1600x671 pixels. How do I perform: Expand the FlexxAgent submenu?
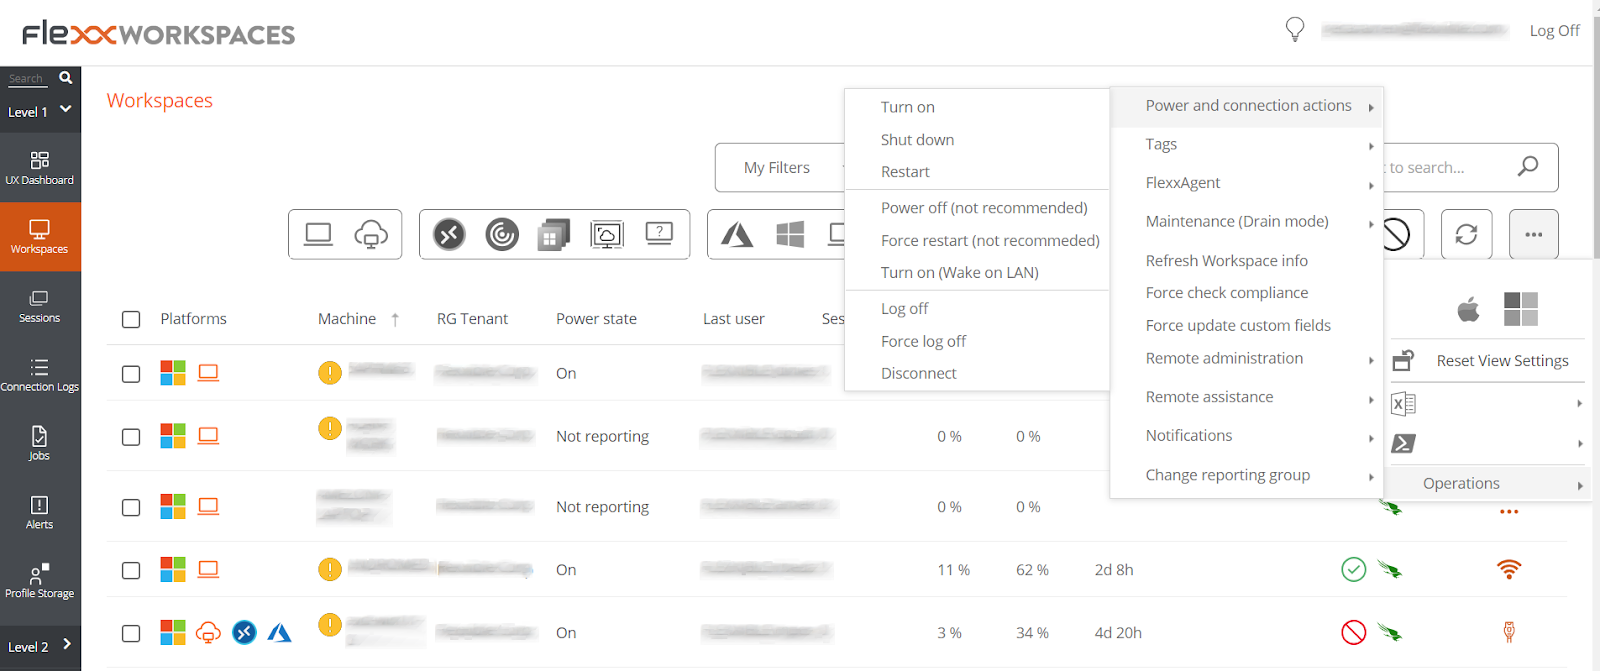pyautogui.click(x=1246, y=183)
